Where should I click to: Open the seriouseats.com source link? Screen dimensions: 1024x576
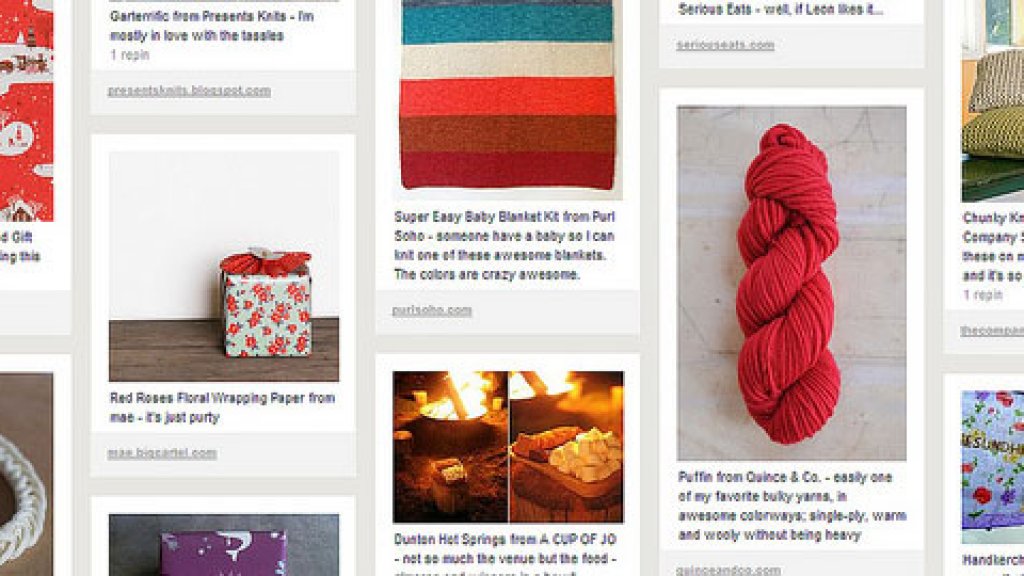coord(725,45)
